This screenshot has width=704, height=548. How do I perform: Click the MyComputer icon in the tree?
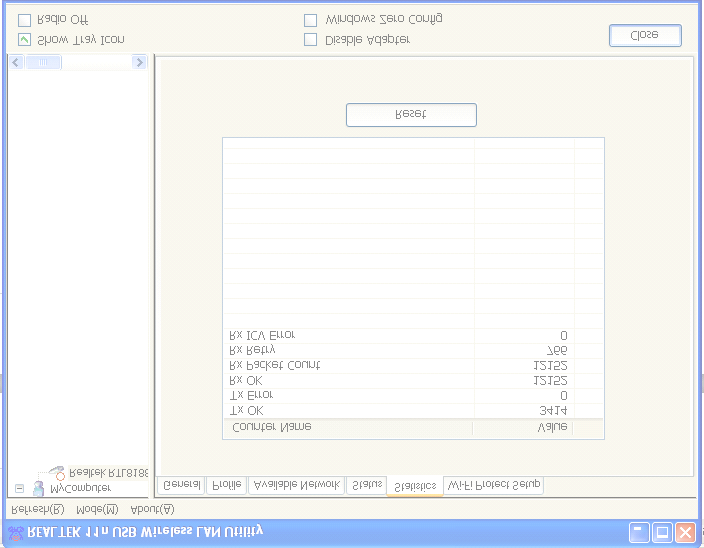pyautogui.click(x=39, y=488)
